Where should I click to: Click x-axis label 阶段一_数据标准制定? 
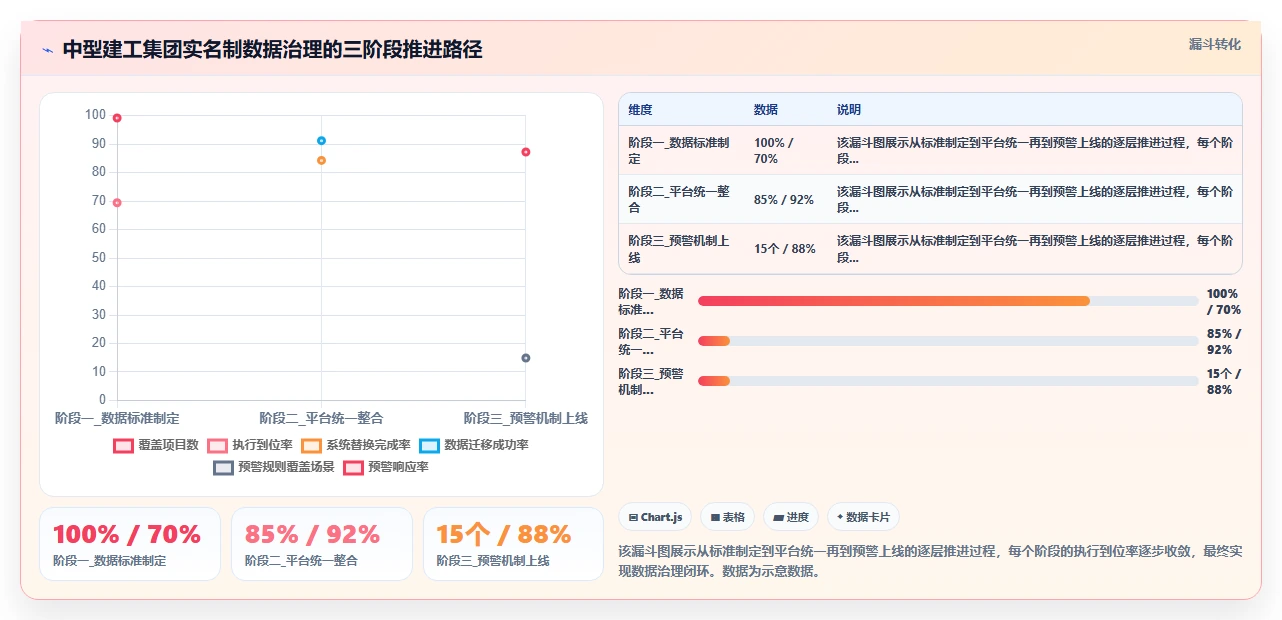117,418
